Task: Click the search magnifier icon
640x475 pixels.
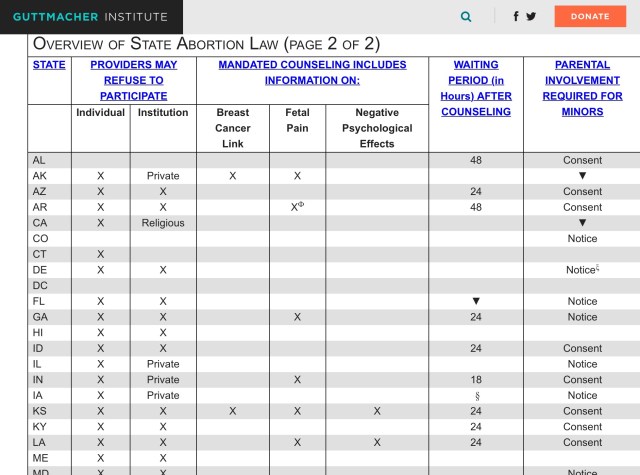Action: [x=466, y=16]
